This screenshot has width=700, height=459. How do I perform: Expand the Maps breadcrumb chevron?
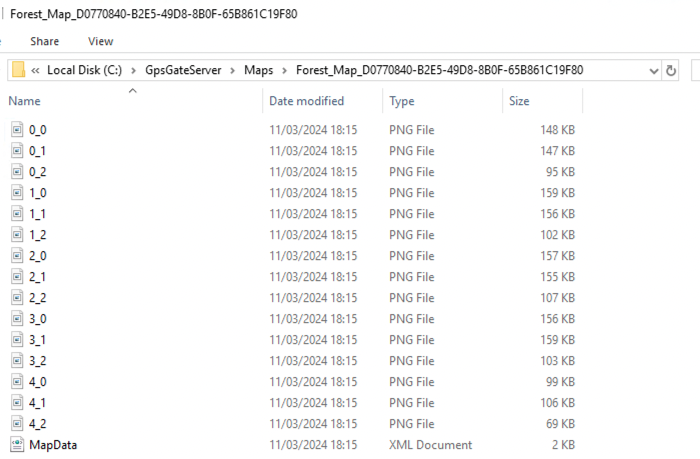point(284,71)
